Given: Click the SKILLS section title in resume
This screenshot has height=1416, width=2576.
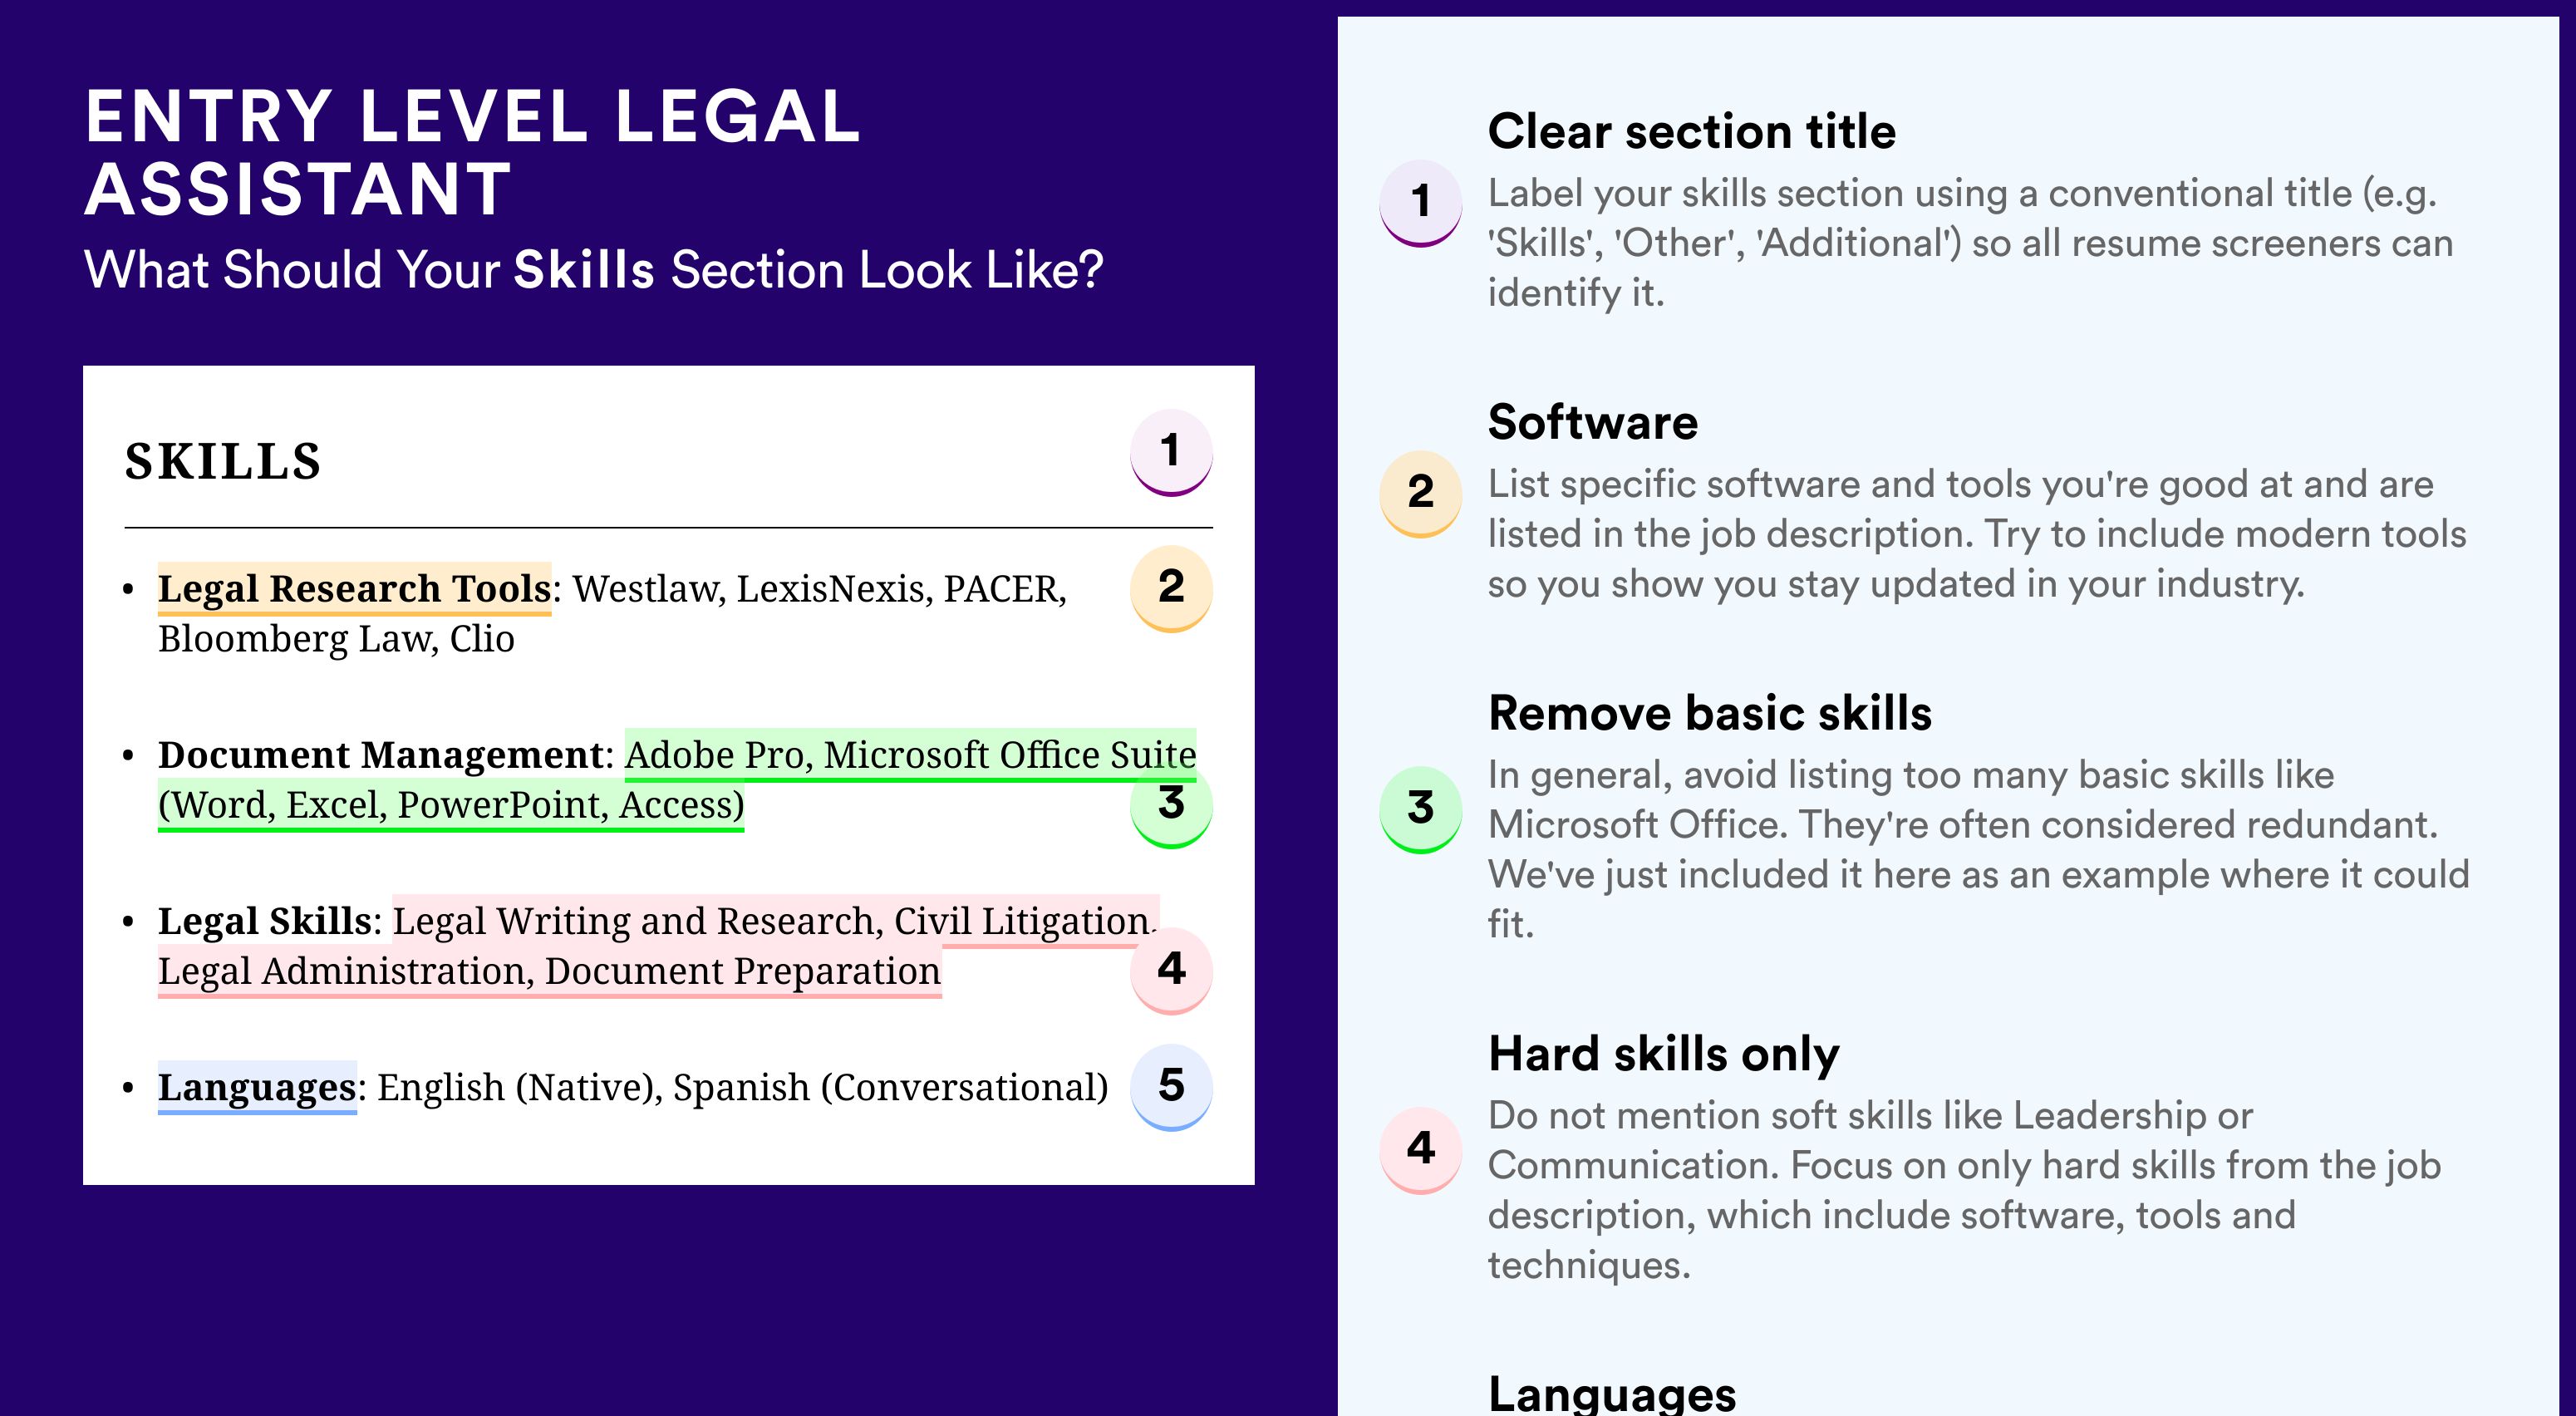Looking at the screenshot, I should click(222, 462).
